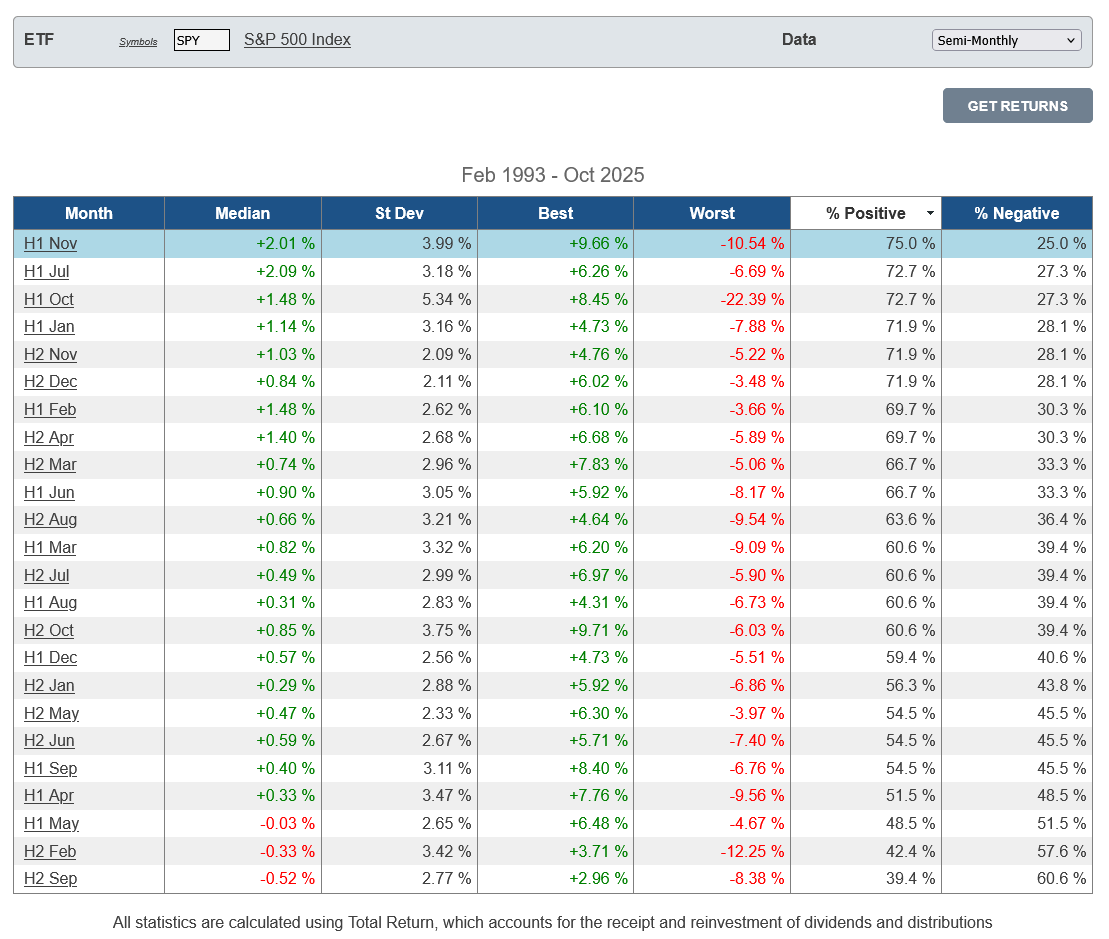Click the GET RETURNS button
1109x939 pixels.
tap(1017, 106)
